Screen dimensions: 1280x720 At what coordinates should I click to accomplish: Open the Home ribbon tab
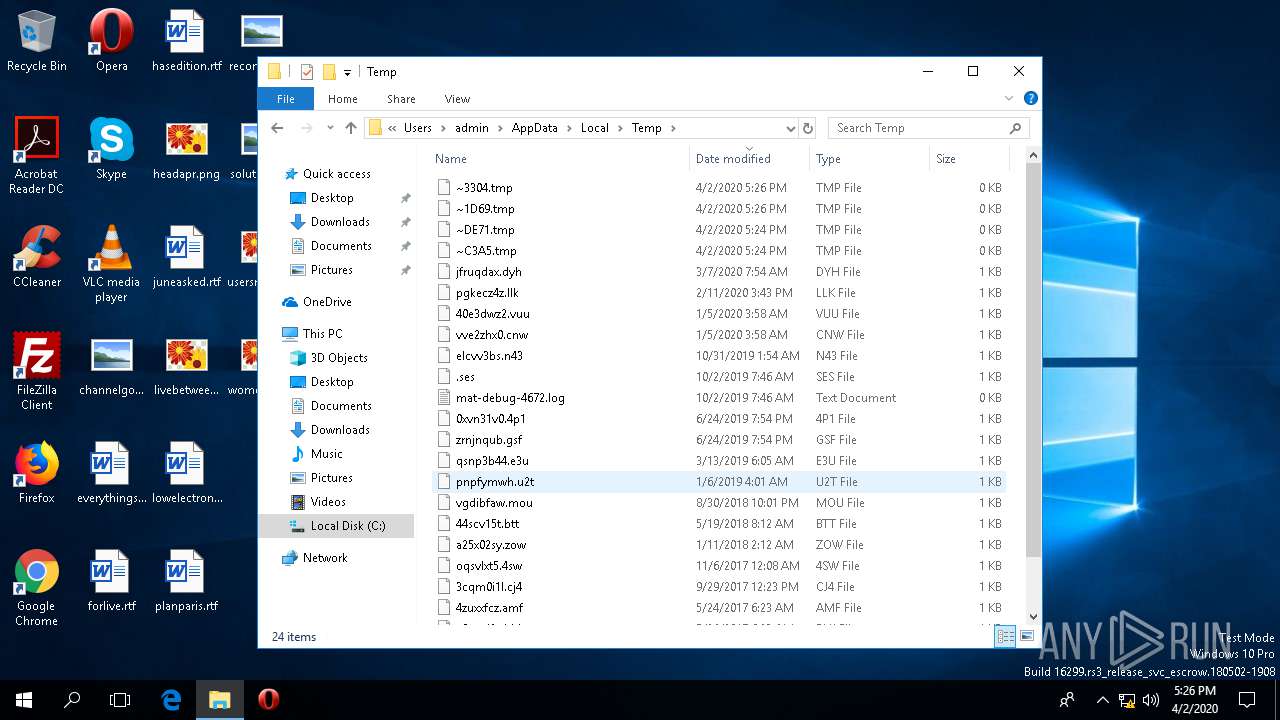(343, 99)
